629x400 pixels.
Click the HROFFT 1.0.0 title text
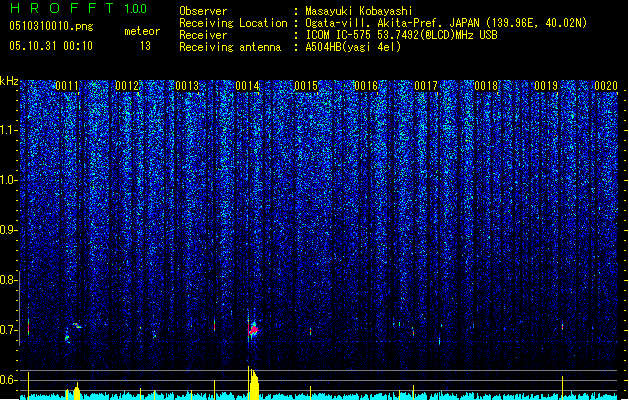78,8
